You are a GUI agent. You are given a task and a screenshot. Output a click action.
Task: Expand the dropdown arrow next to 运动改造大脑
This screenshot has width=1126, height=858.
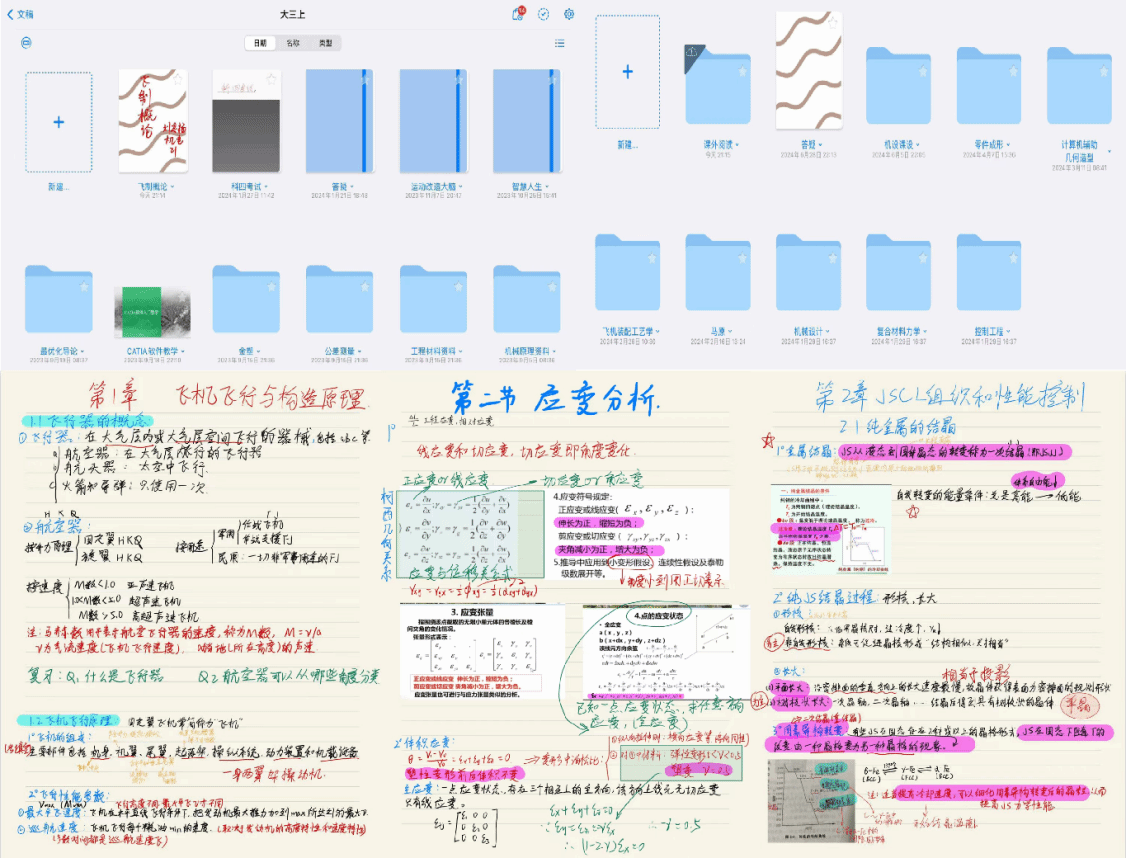click(464, 186)
